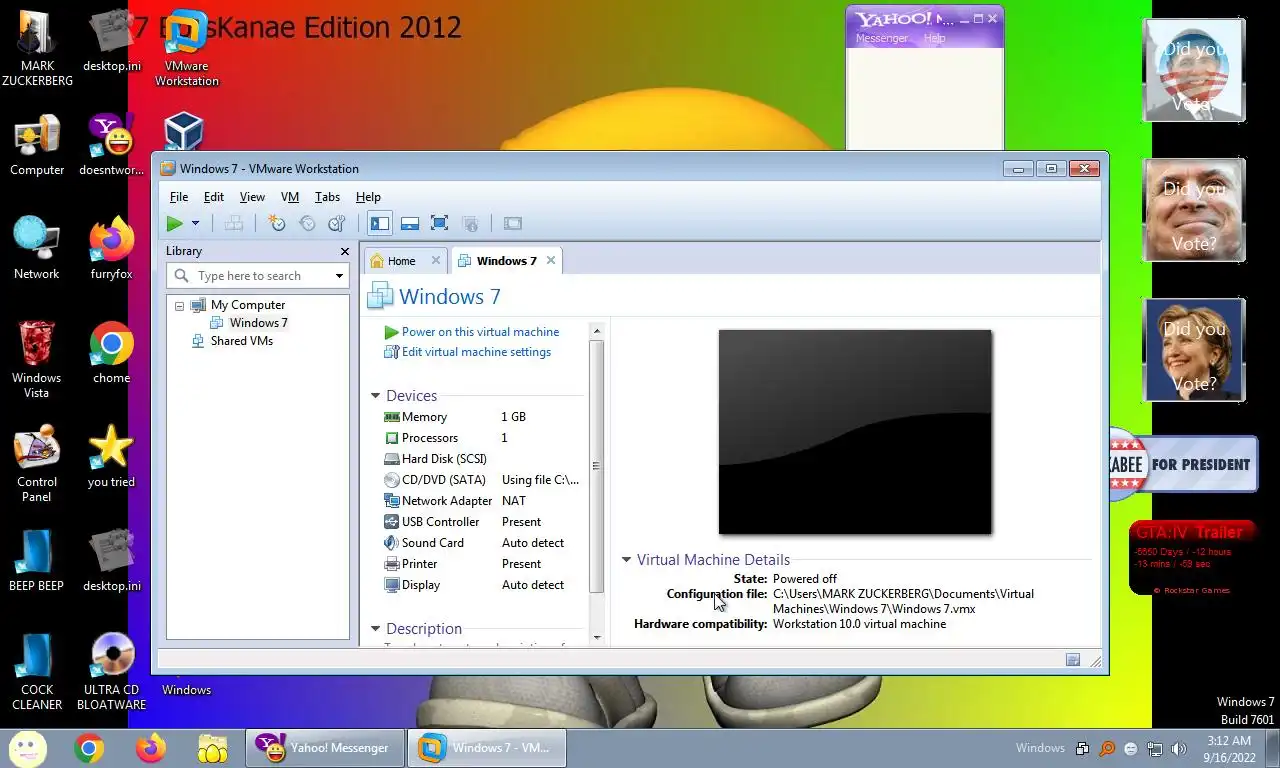Open the library search filter dropdown
The height and width of the screenshot is (768, 1280).
tap(339, 276)
